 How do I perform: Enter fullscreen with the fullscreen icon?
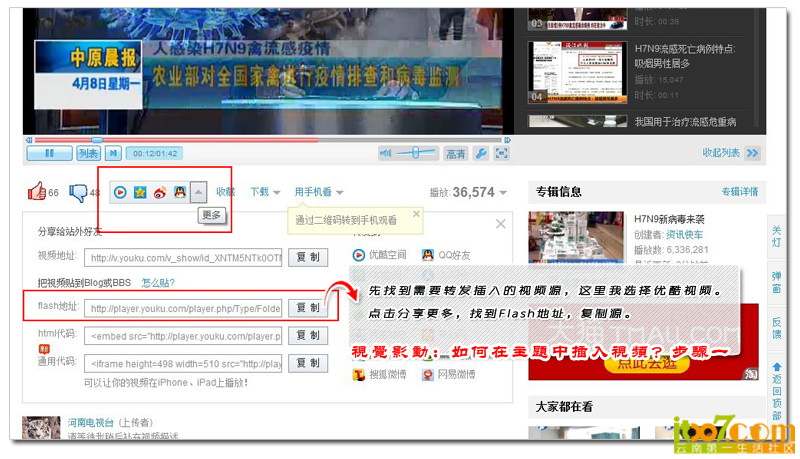coord(502,154)
